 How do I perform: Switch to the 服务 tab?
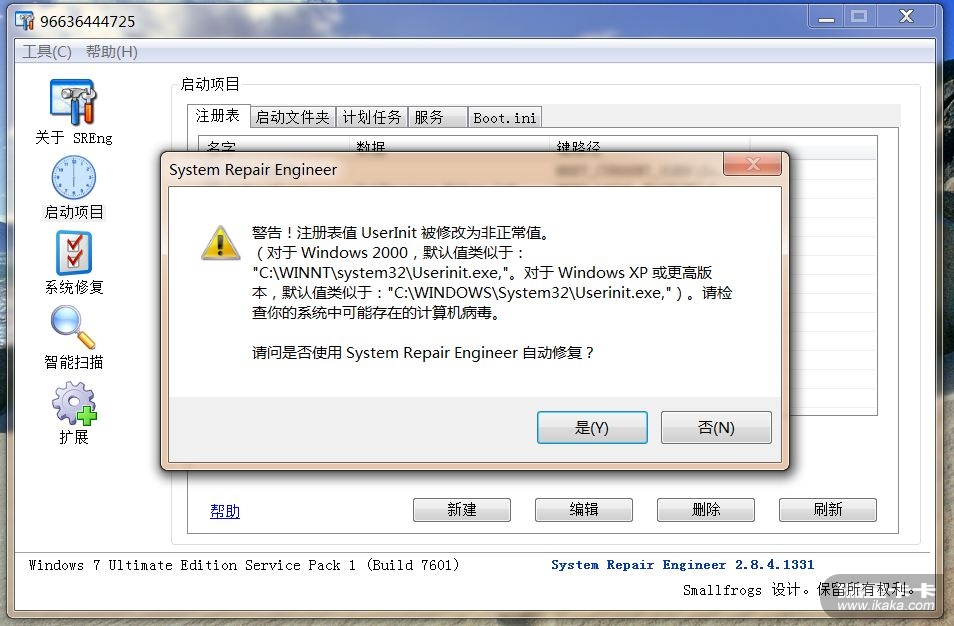click(x=438, y=117)
